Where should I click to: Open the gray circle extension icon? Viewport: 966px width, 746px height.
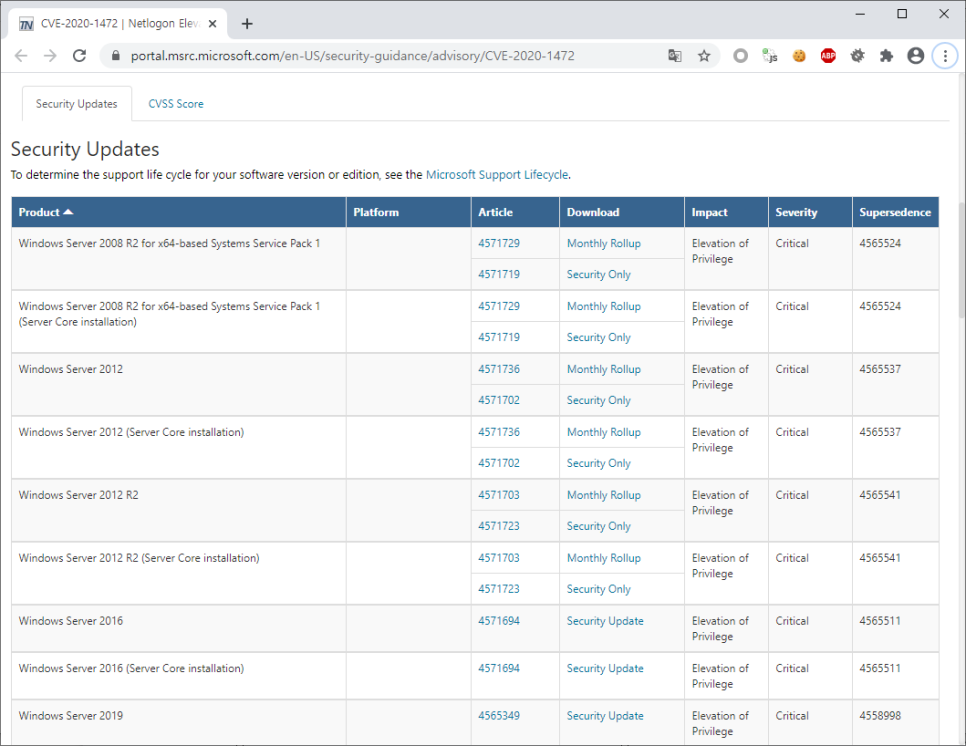click(741, 56)
